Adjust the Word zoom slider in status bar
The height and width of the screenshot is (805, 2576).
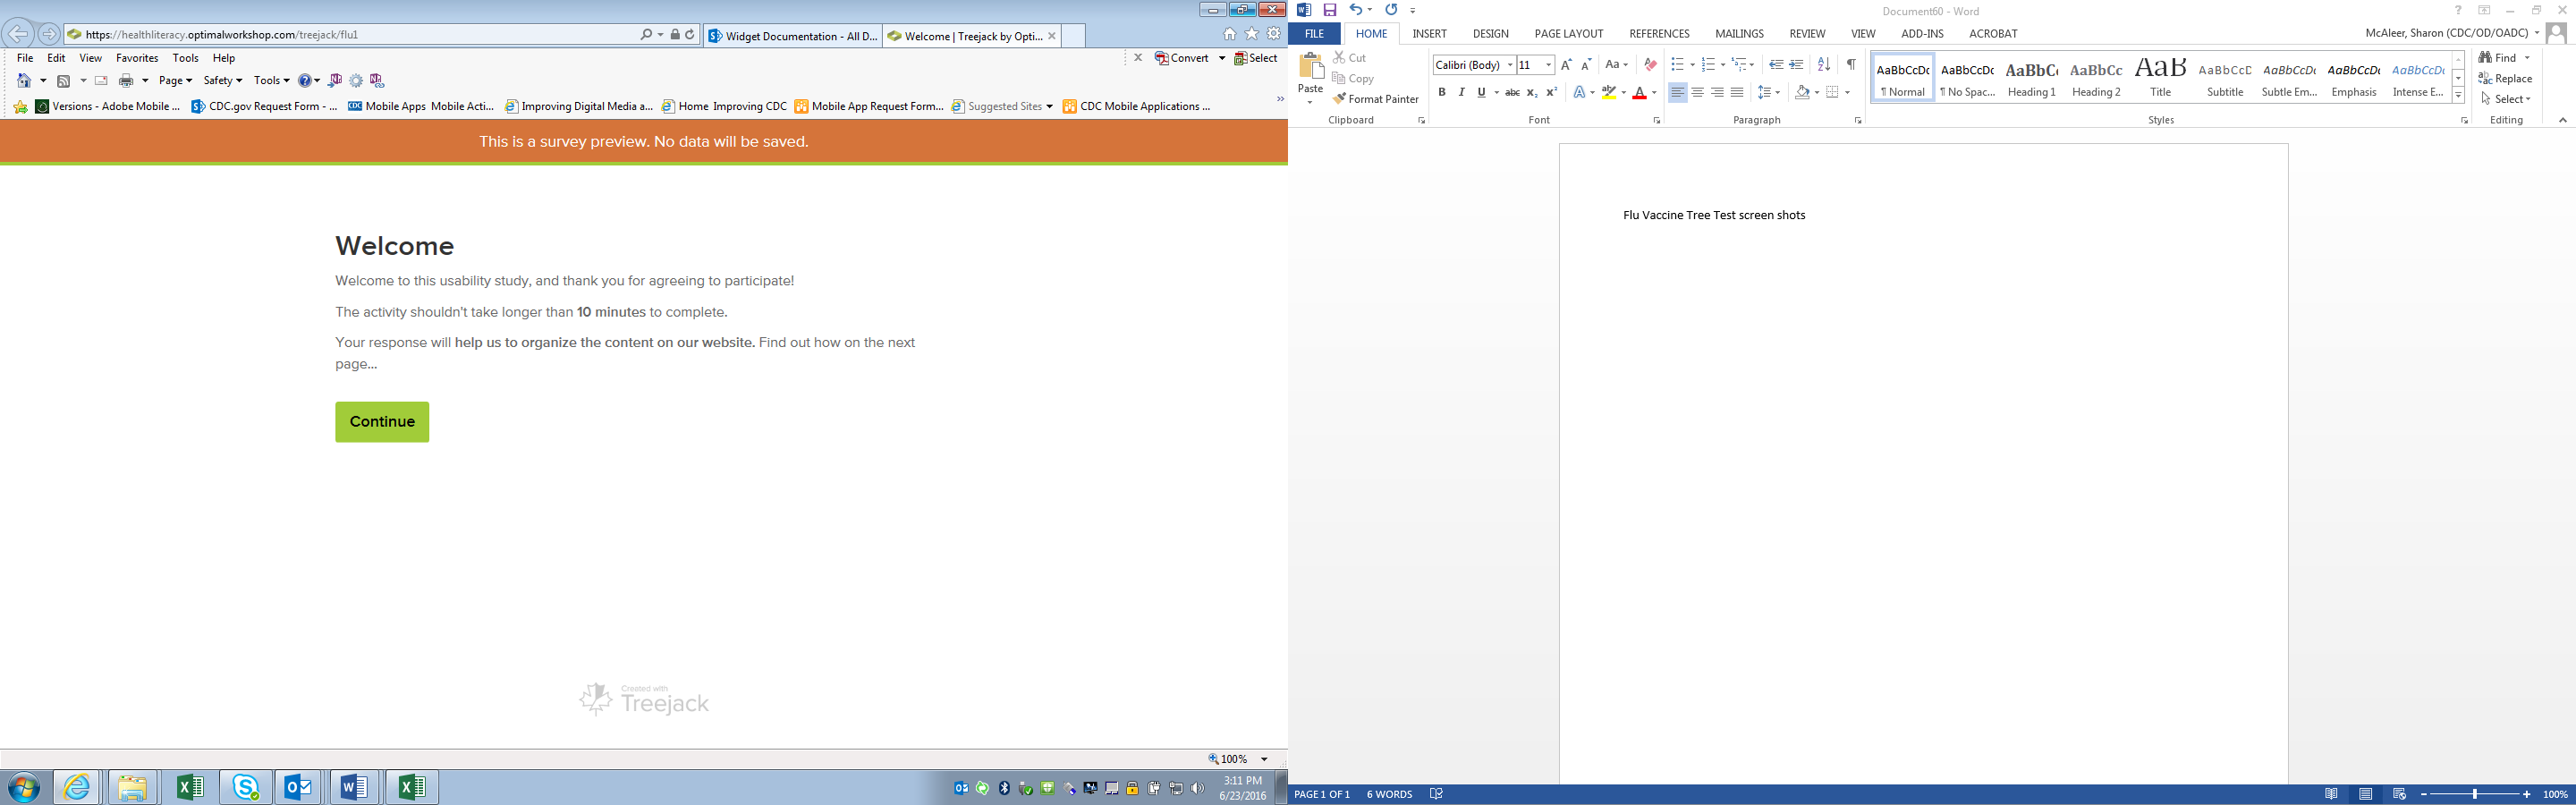point(2475,795)
